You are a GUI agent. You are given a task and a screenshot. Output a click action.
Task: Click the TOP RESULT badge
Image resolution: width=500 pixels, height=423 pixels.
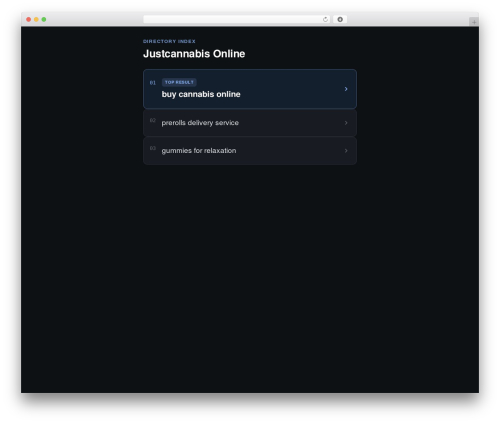pyautogui.click(x=179, y=82)
